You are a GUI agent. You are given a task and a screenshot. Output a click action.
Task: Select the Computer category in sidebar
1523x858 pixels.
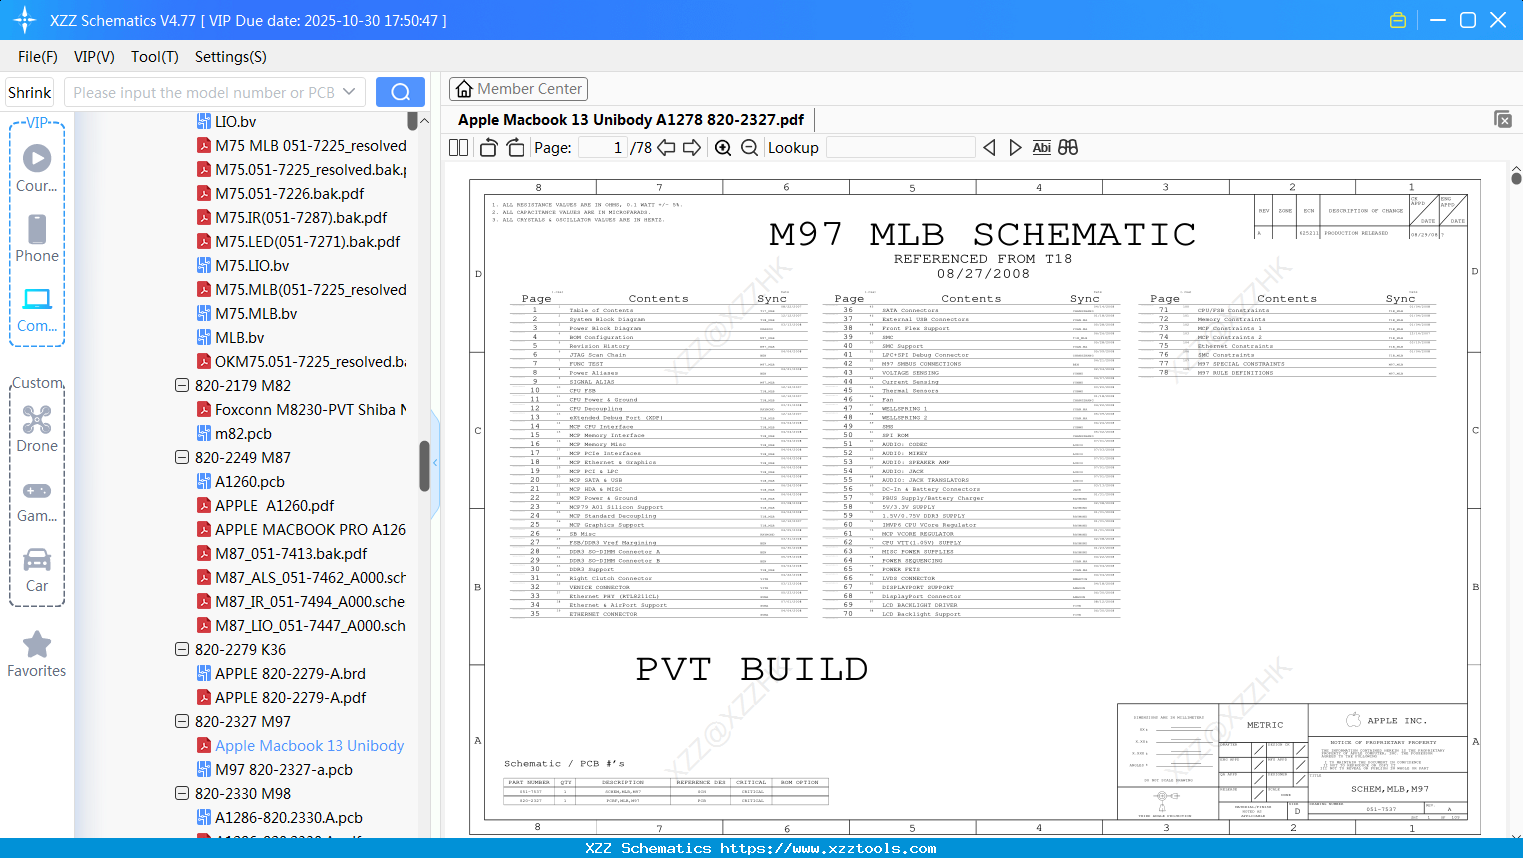click(37, 309)
